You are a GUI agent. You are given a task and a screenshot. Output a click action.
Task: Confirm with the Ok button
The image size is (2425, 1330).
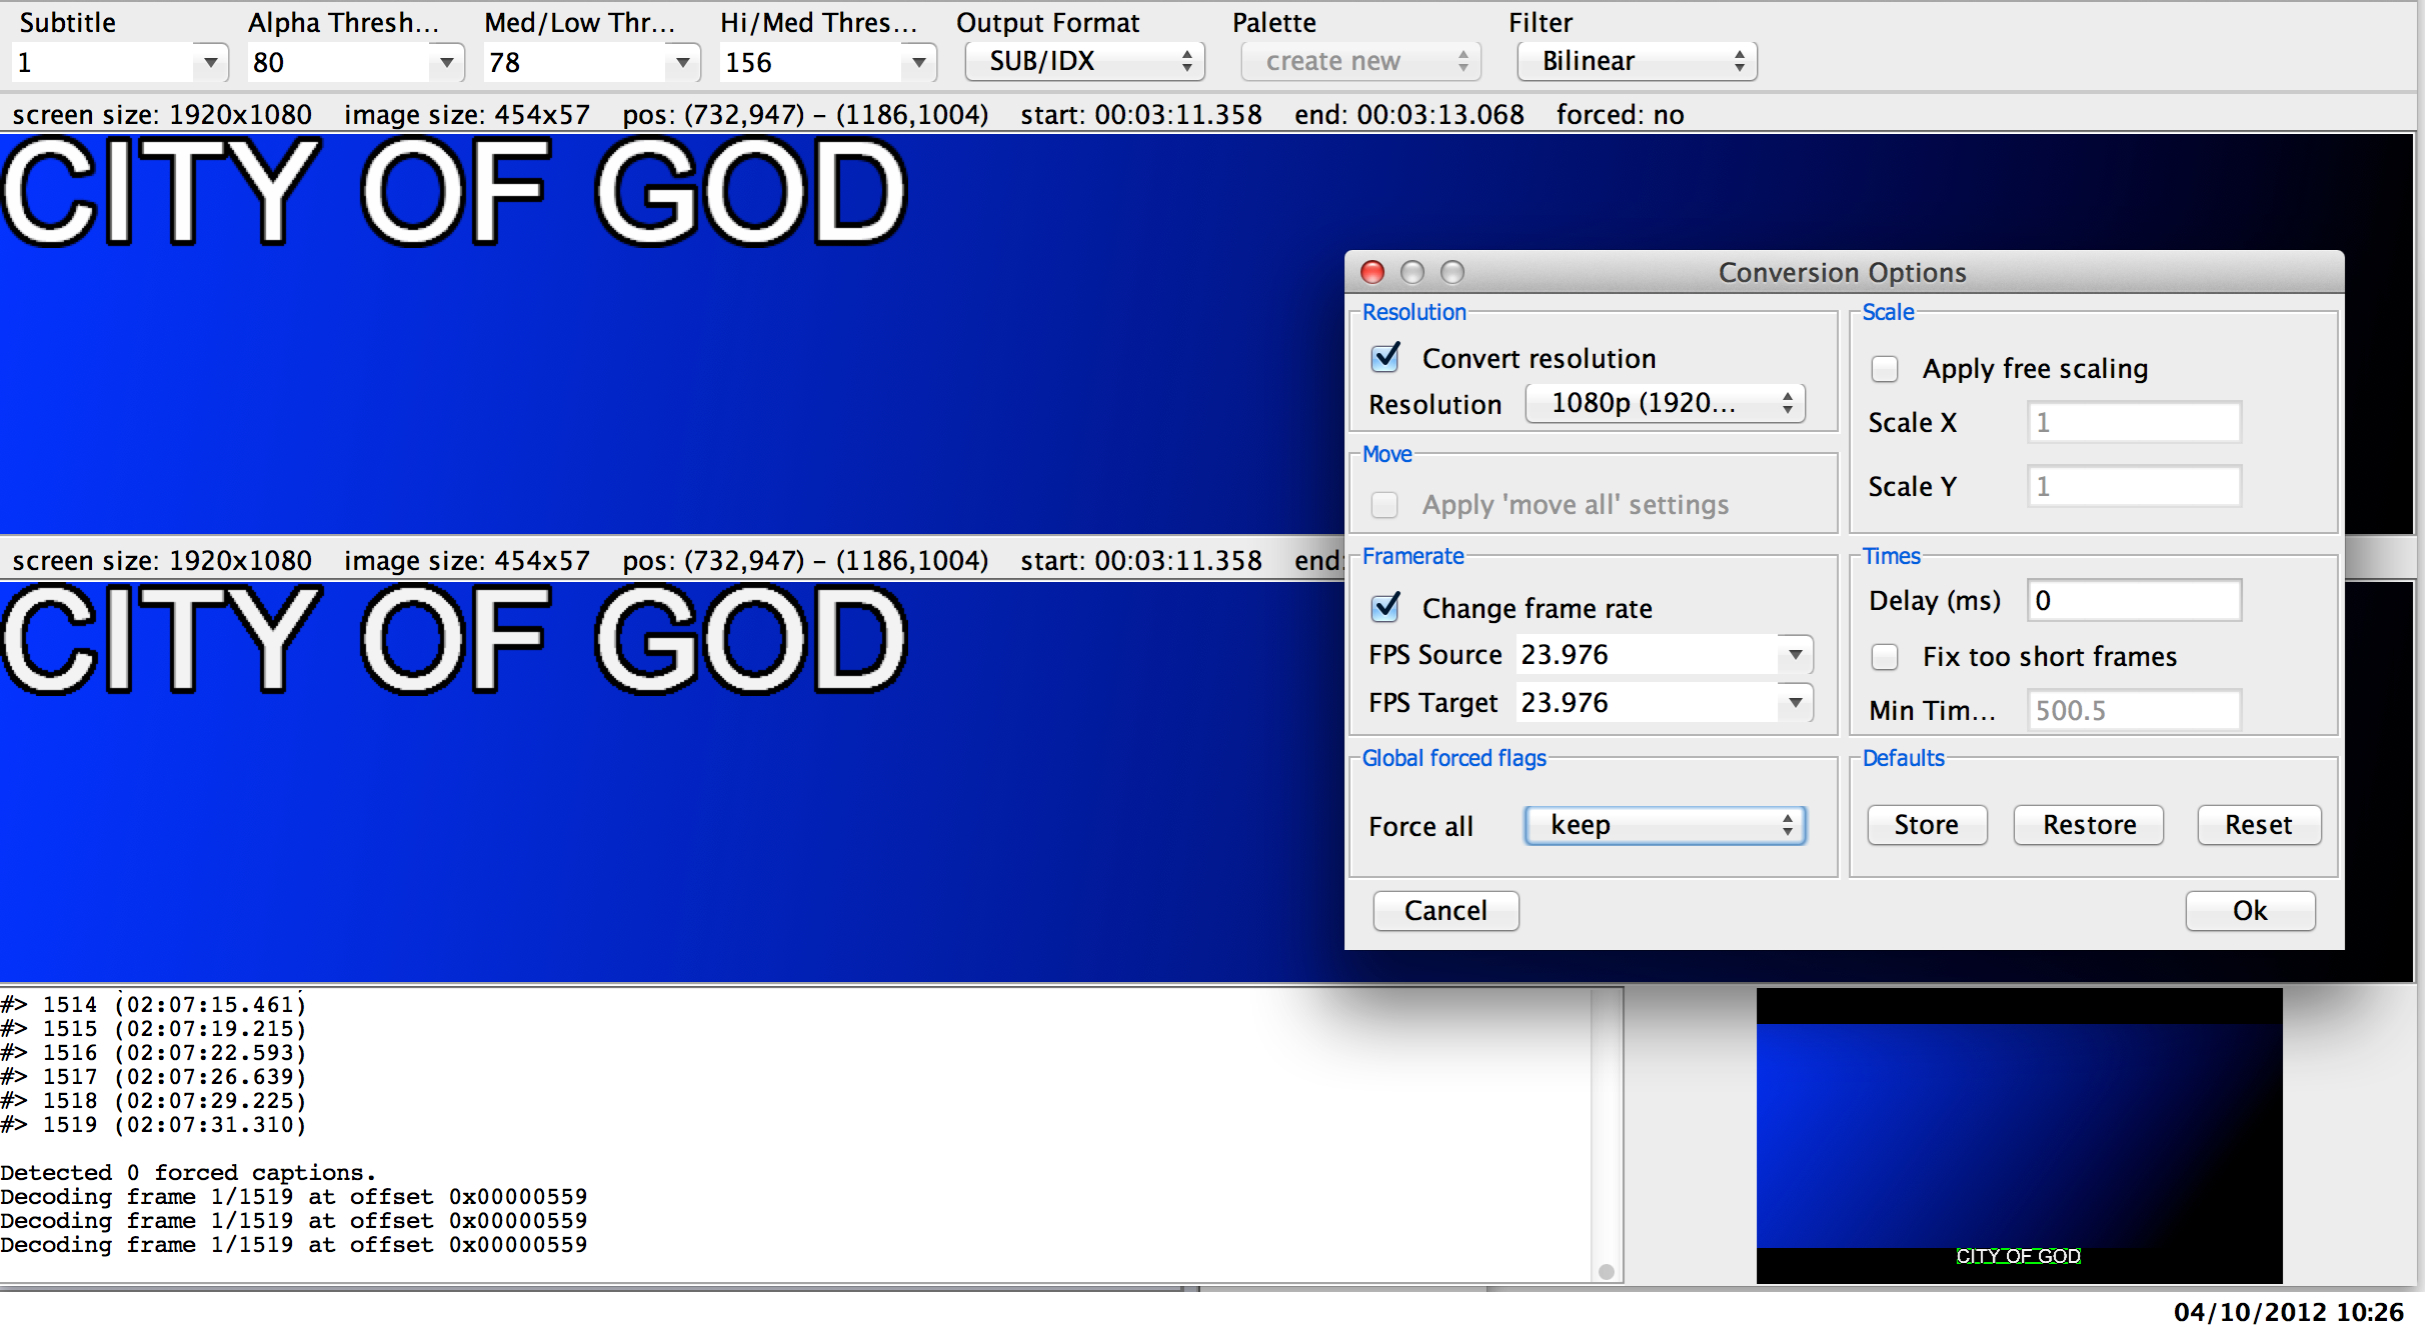[x=2250, y=911]
